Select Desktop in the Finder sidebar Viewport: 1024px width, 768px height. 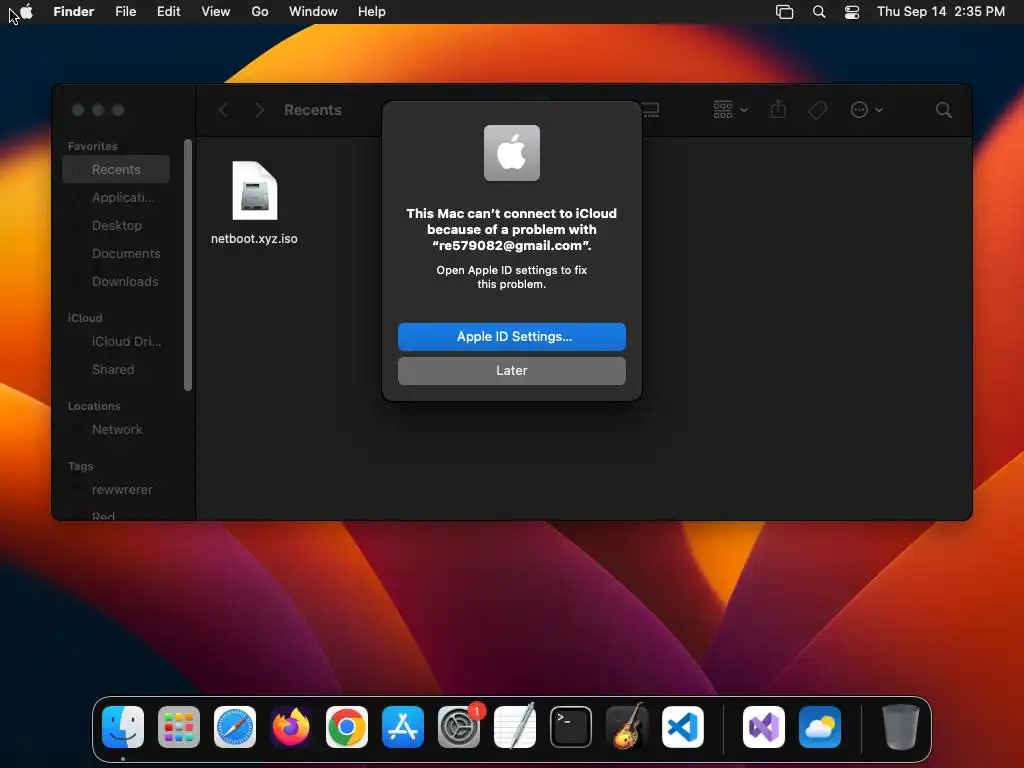coord(116,225)
